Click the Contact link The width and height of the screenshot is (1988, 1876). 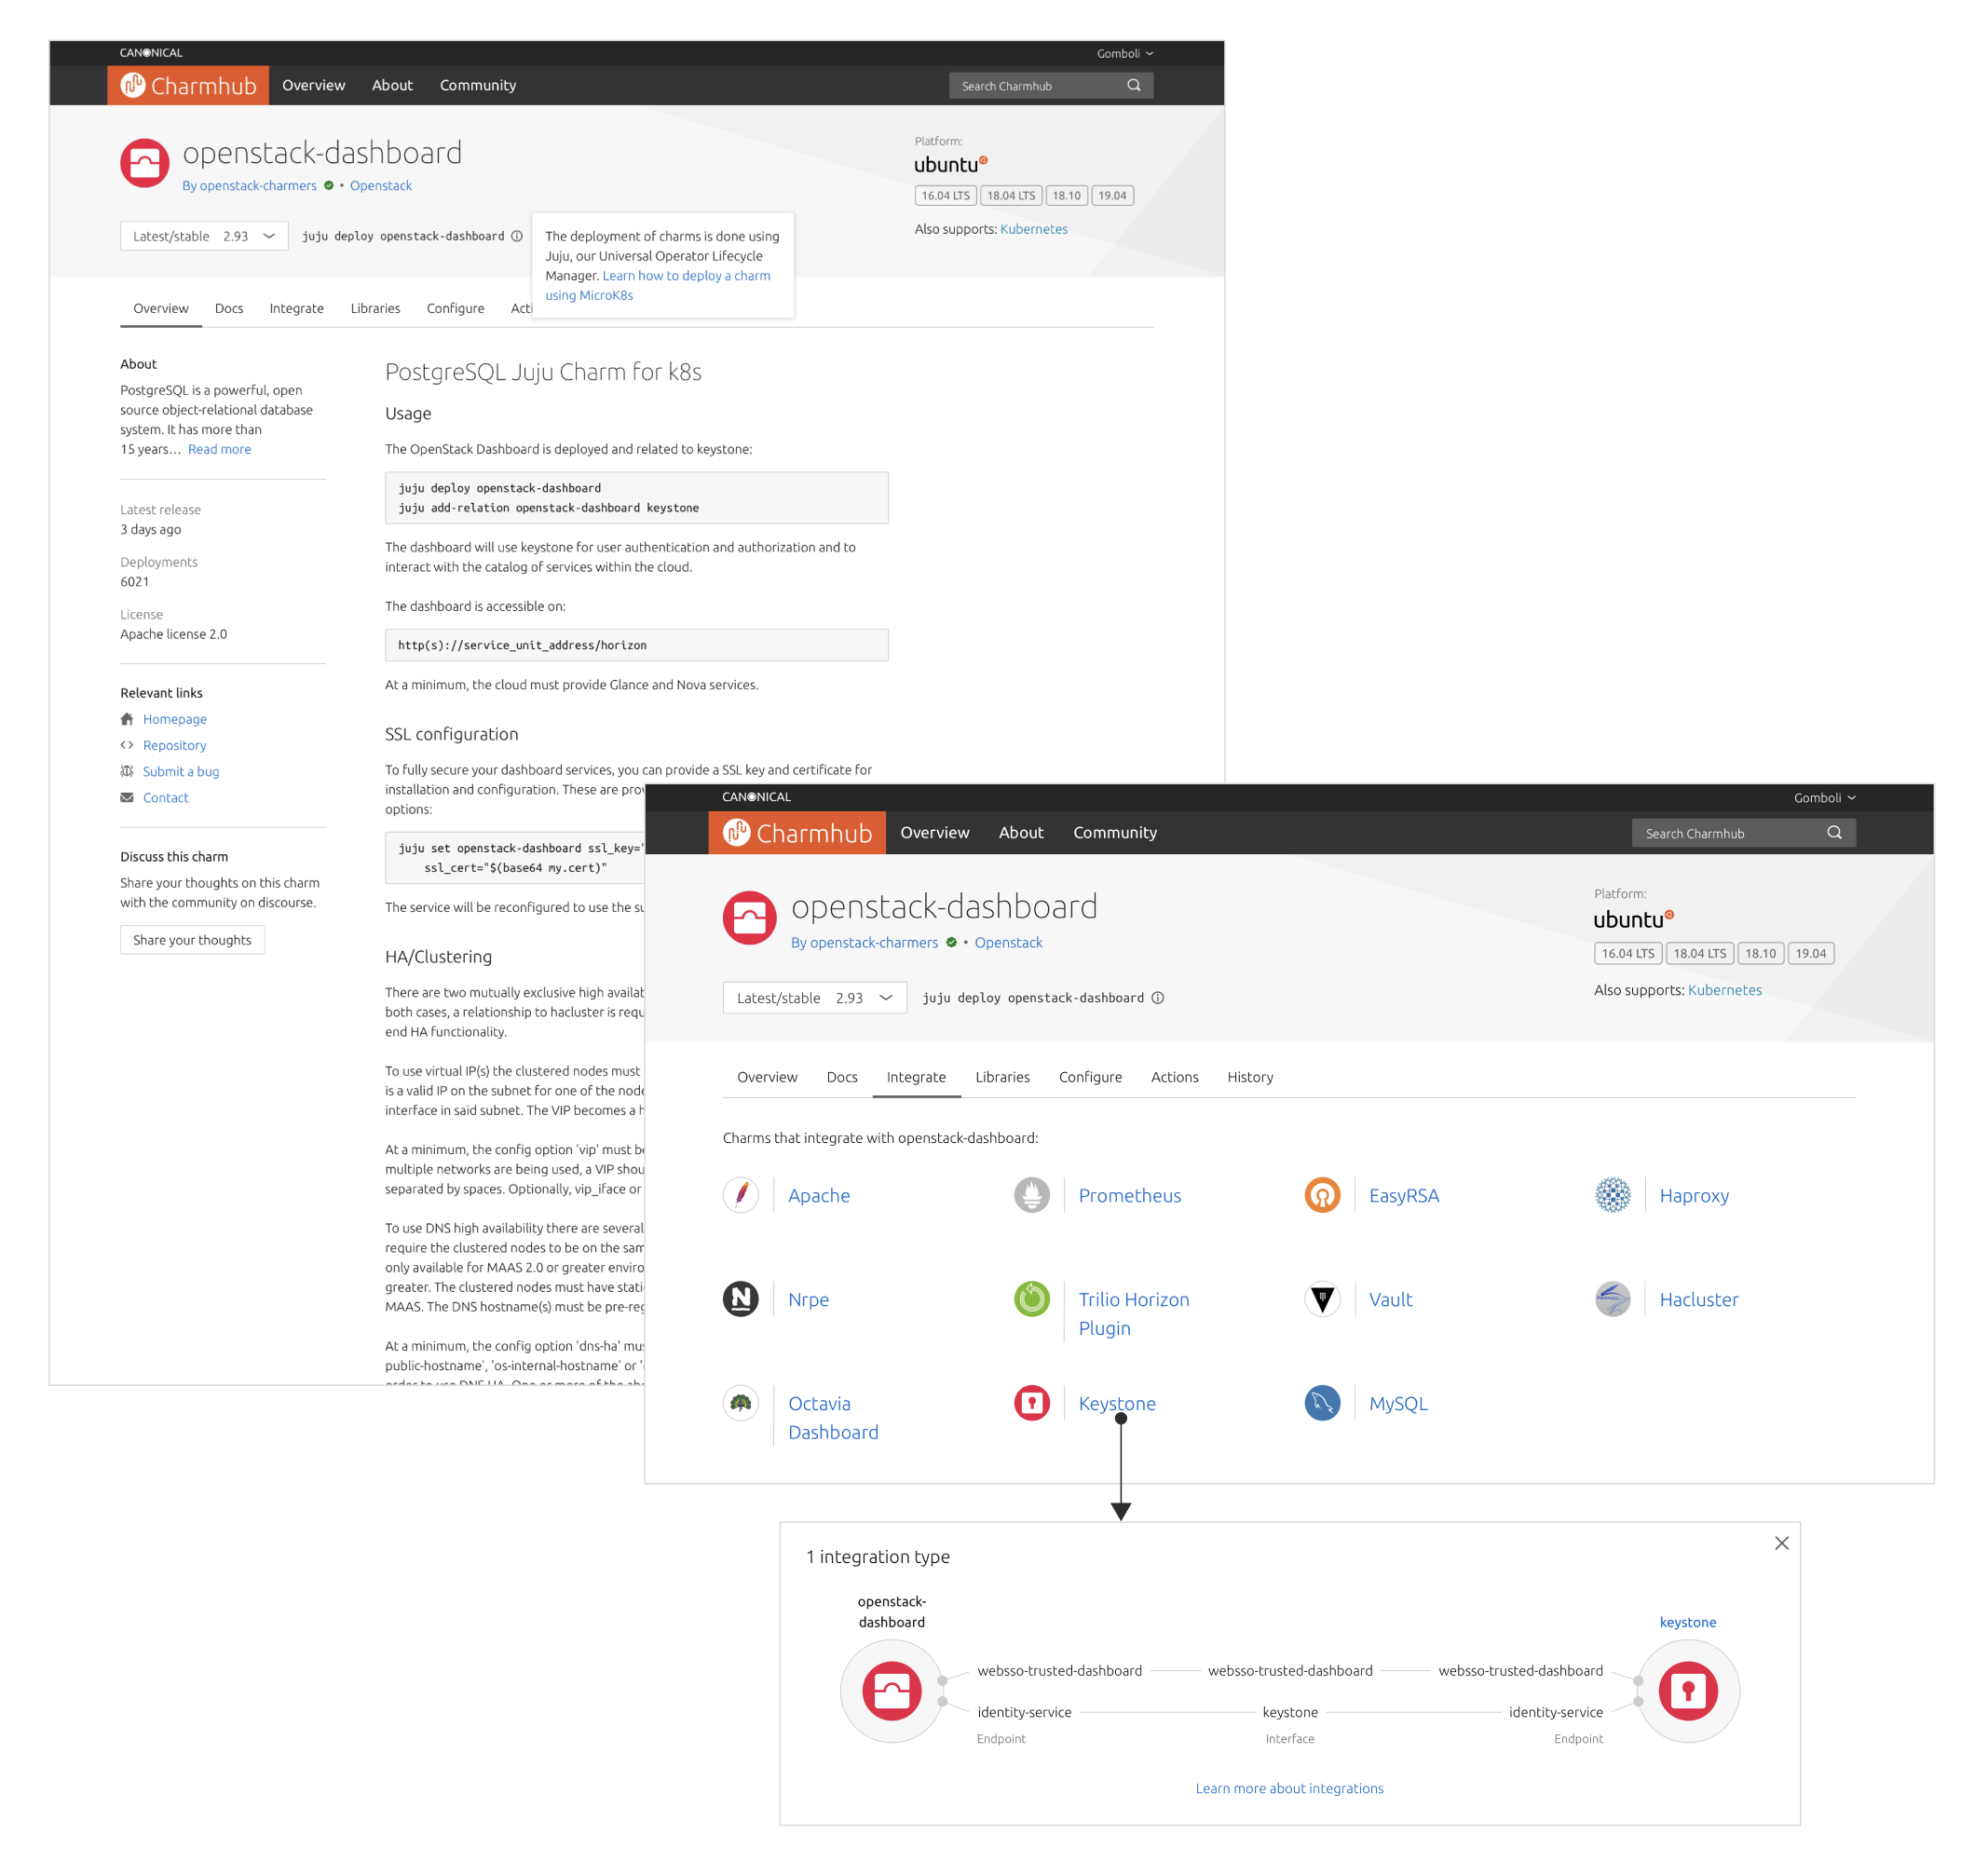[x=165, y=797]
